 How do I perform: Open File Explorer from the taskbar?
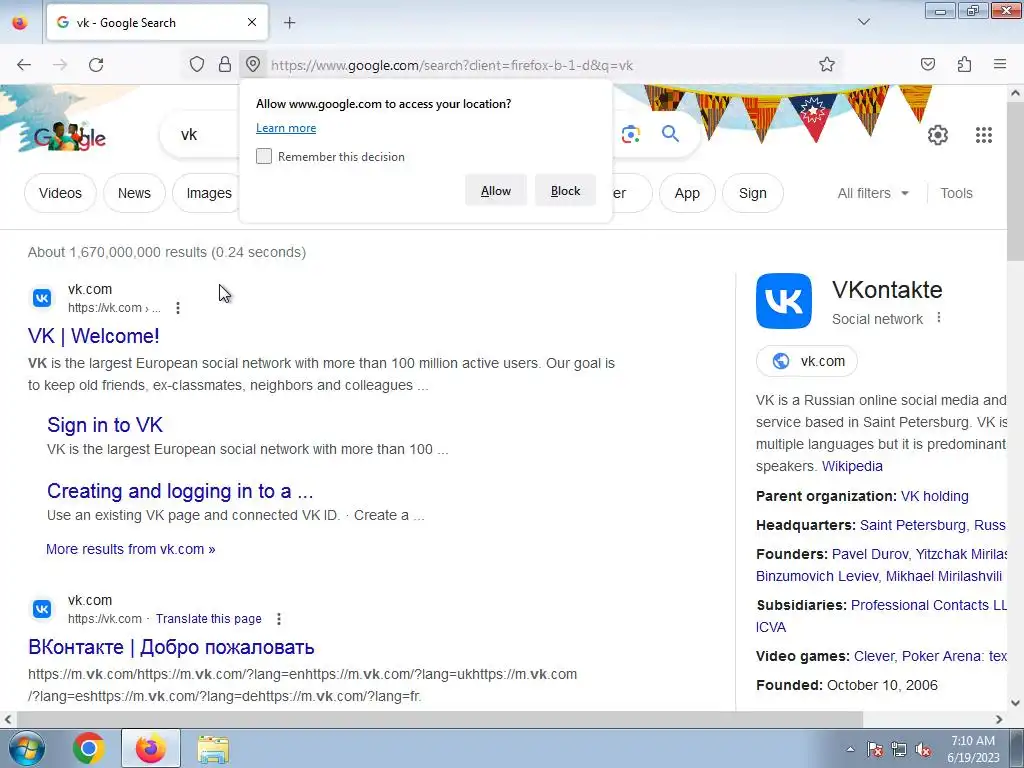[x=213, y=748]
